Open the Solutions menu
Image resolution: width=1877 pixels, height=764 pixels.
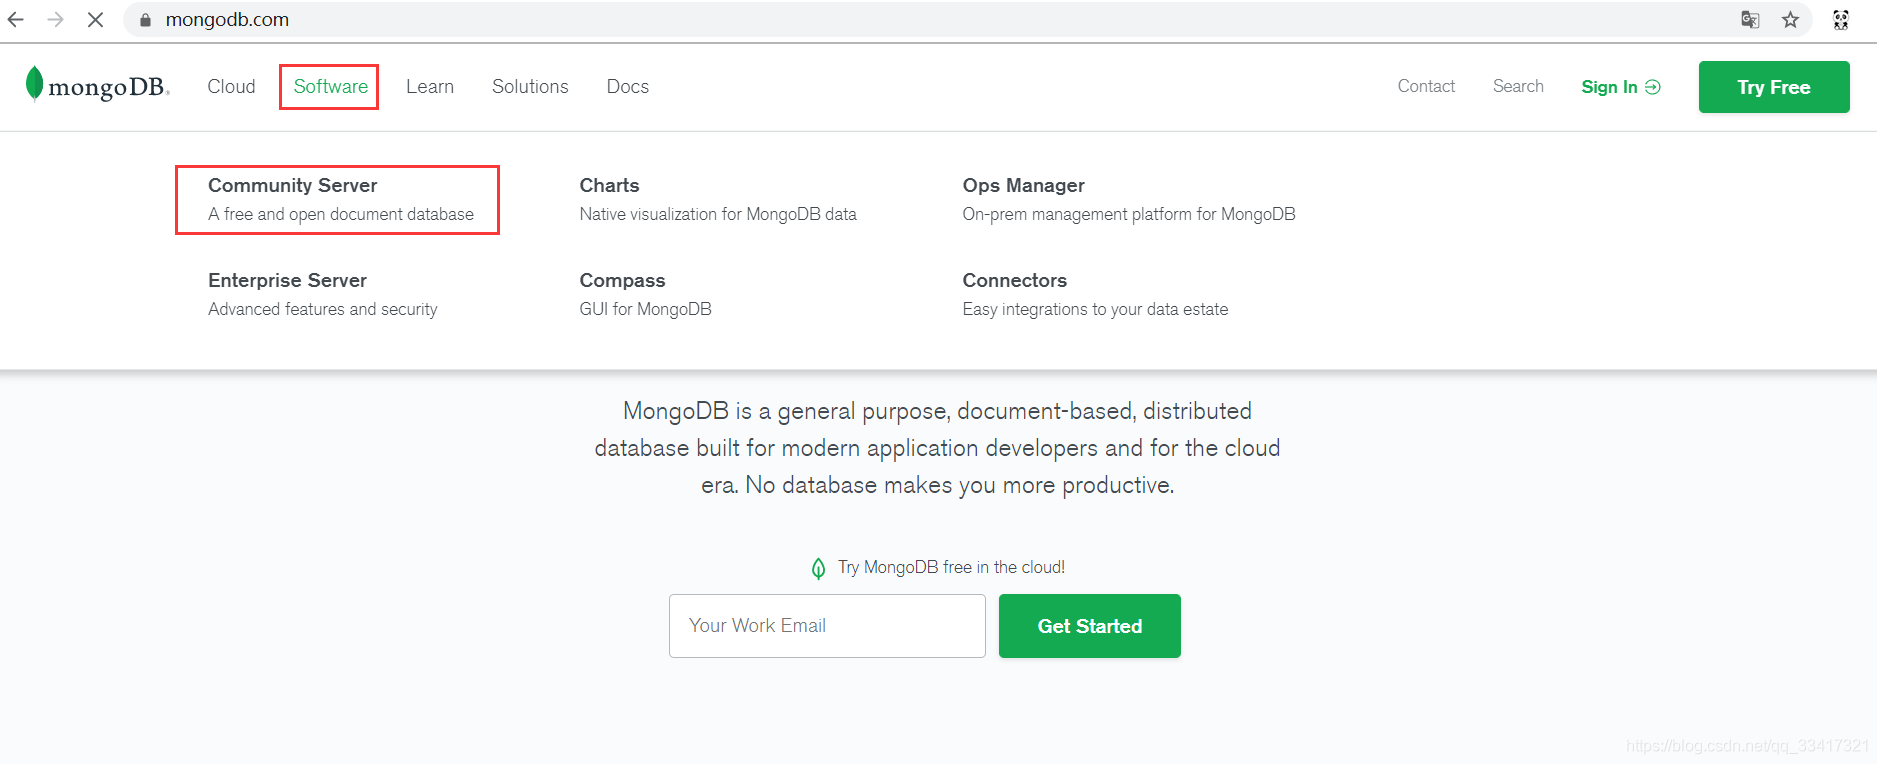tap(530, 87)
